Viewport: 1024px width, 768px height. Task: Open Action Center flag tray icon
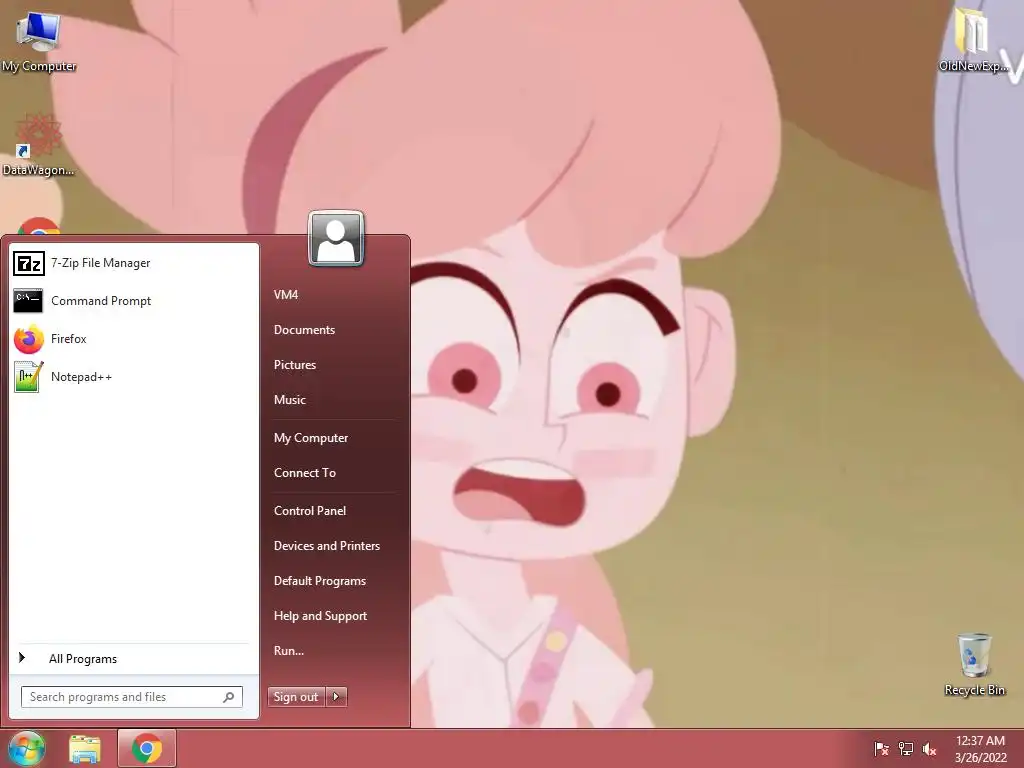click(881, 749)
